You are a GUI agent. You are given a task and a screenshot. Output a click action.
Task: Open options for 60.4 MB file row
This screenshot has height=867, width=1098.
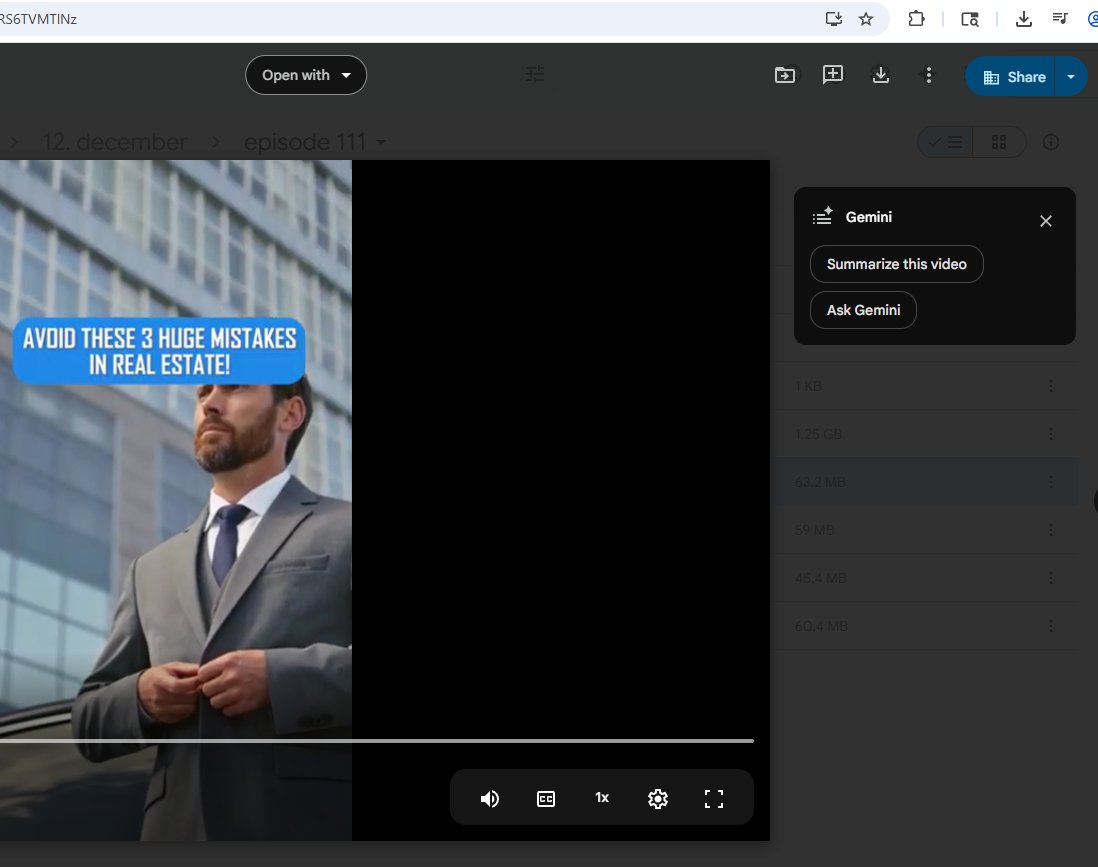click(1050, 626)
